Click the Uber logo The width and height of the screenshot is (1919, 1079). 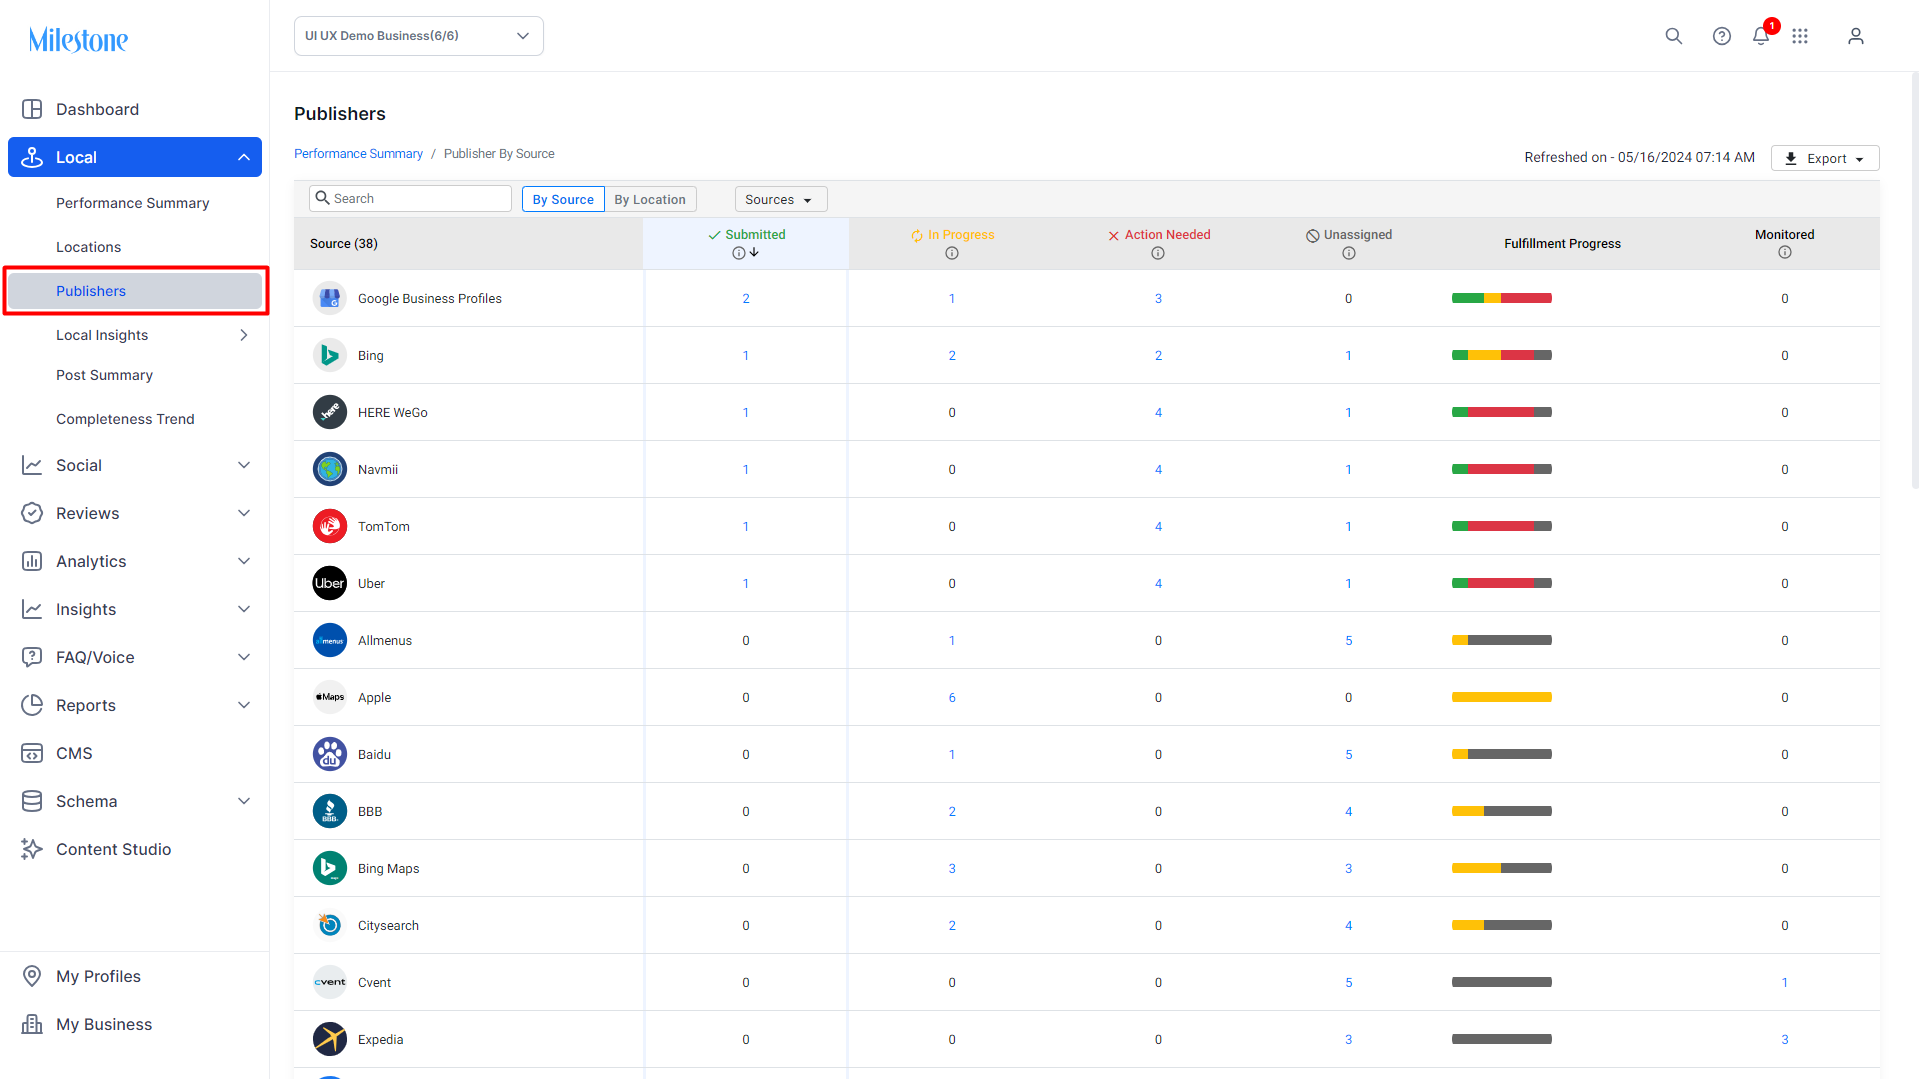tap(329, 583)
